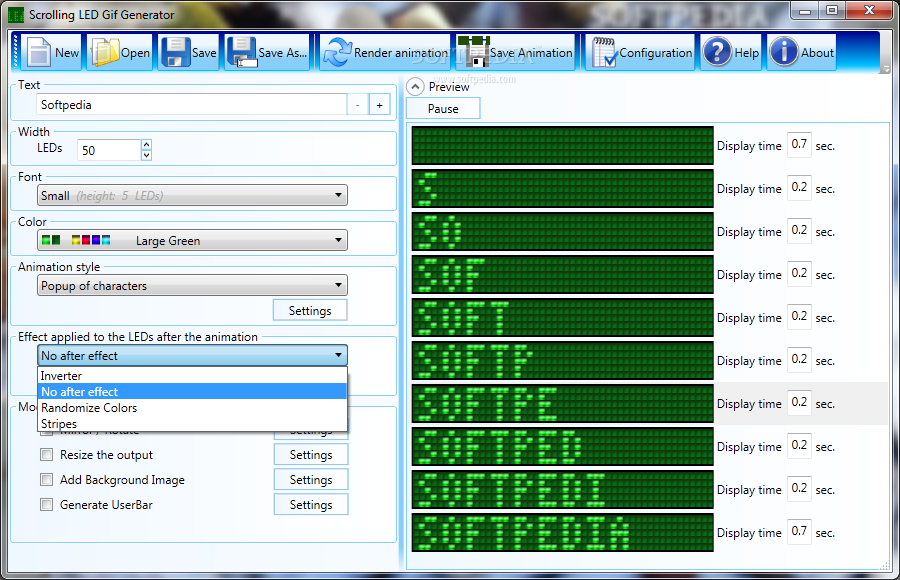Maximize the Scrolling LED Gif Generator window
900x580 pixels.
pyautogui.click(x=832, y=11)
